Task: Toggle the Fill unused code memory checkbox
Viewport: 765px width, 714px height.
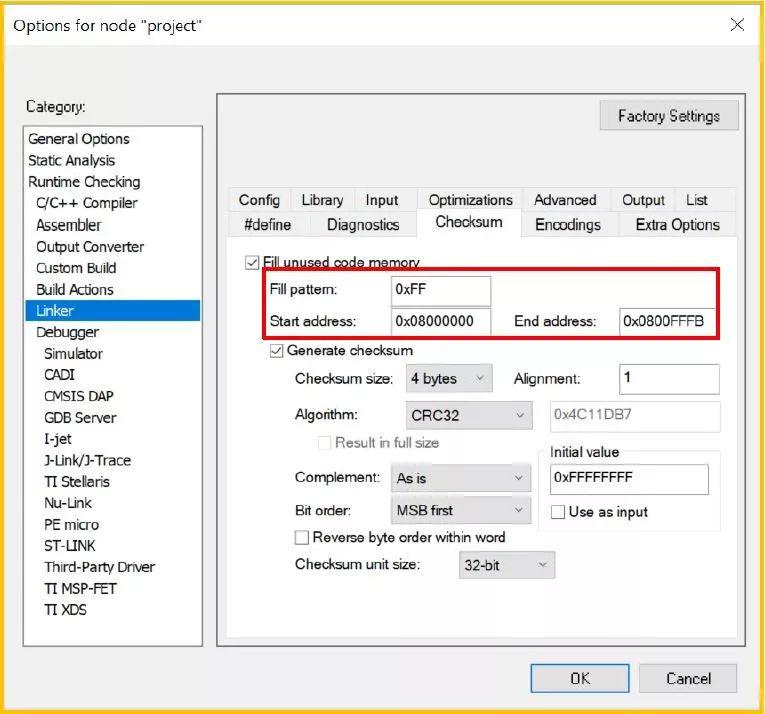Action: 252,263
